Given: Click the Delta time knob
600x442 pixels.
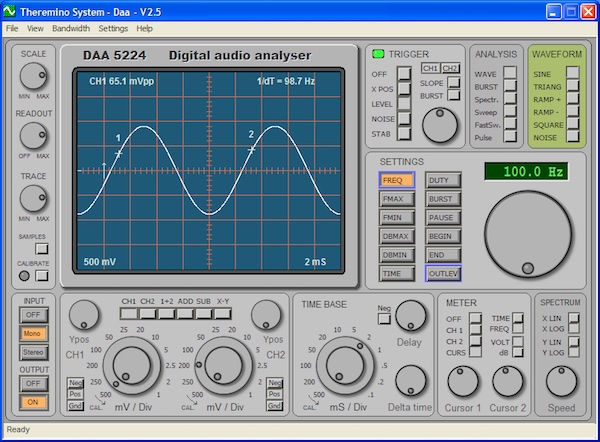Looking at the screenshot, I should click(x=410, y=381).
